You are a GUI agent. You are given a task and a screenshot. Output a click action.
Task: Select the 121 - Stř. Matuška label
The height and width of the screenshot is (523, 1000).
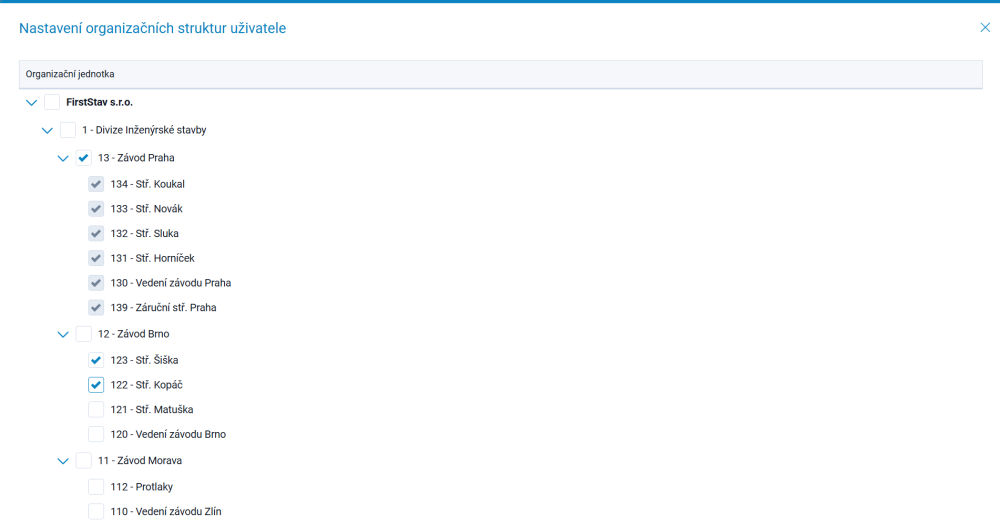[x=152, y=409]
